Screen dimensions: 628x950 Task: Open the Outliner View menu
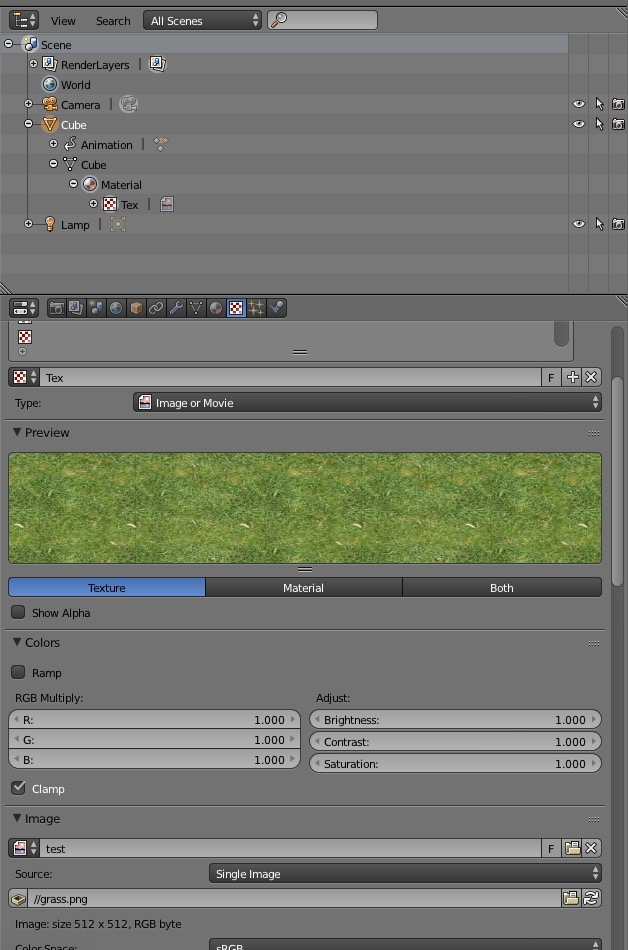[x=63, y=21]
